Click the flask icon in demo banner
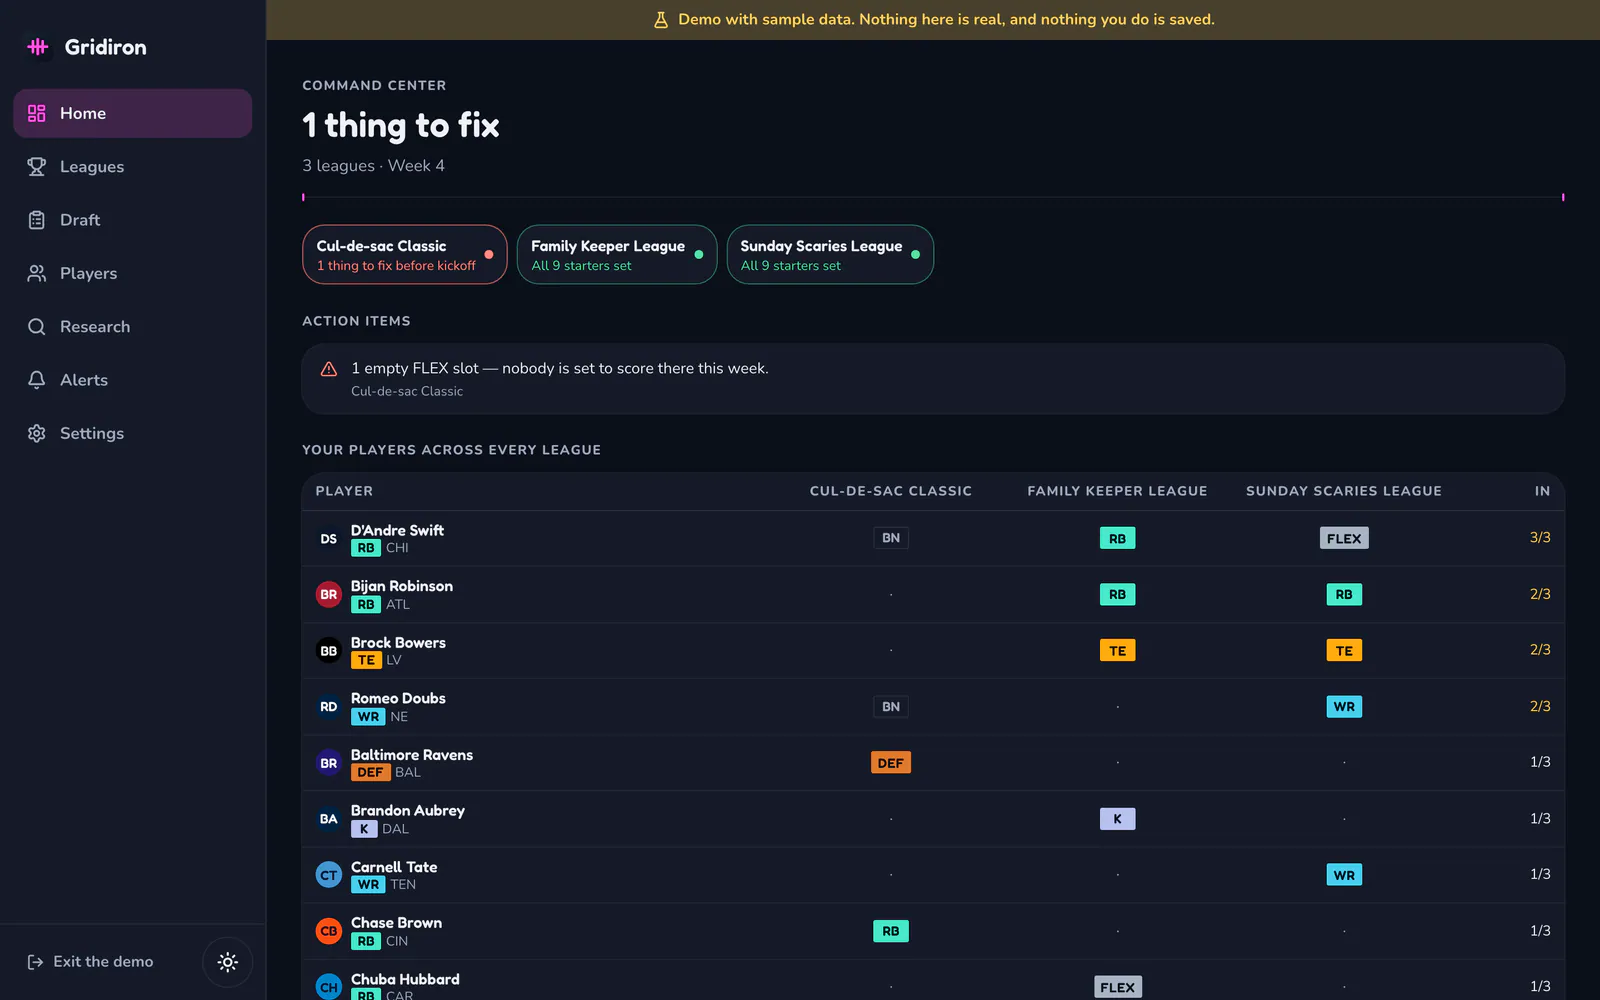 coord(661,20)
